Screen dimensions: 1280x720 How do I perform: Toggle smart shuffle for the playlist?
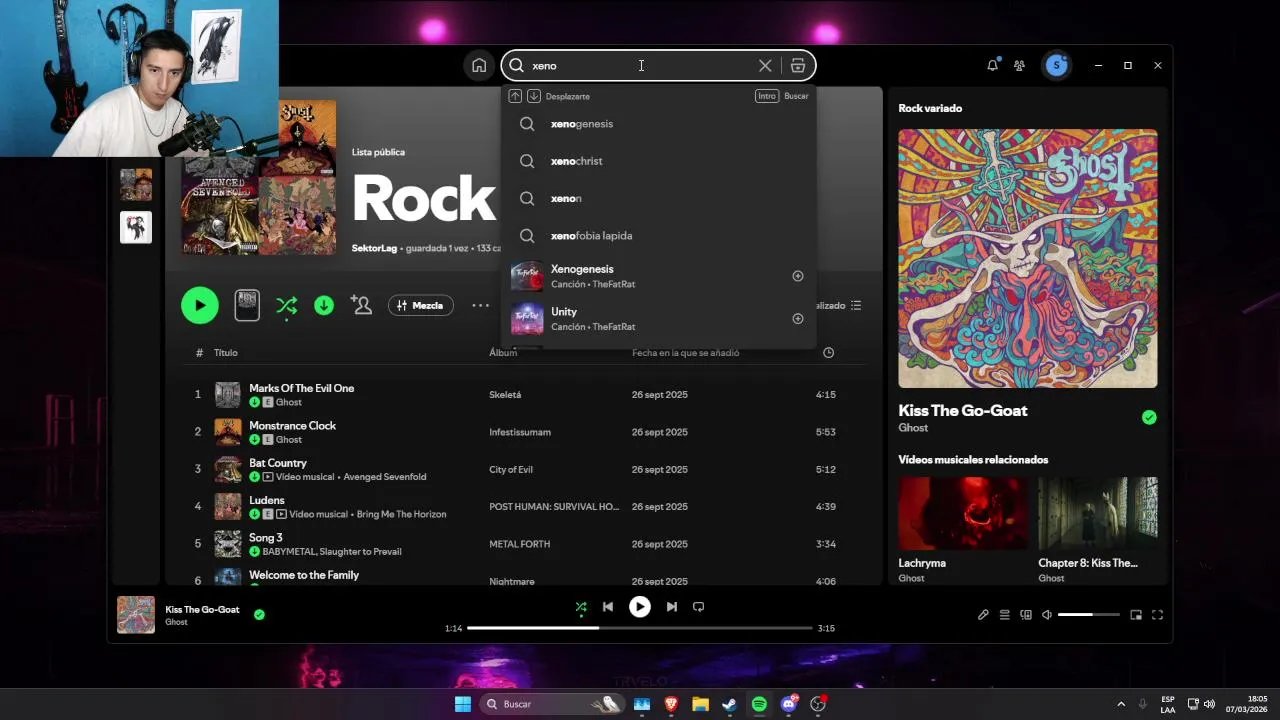tap(286, 306)
